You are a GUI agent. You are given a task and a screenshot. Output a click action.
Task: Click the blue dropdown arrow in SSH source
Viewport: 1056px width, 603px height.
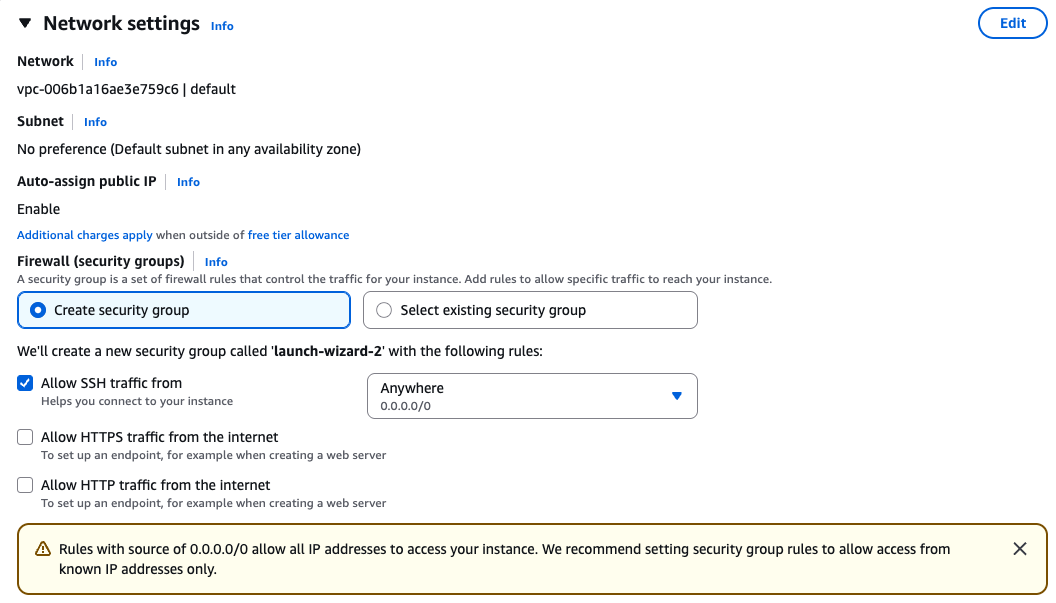[x=676, y=396]
